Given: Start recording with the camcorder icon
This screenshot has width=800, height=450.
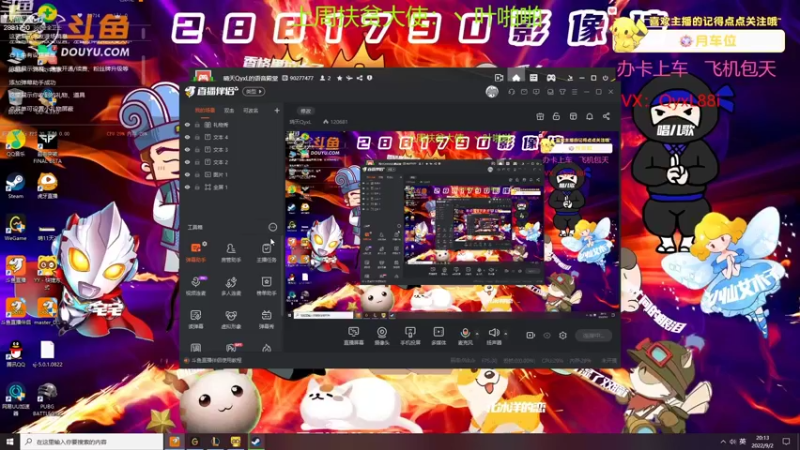Looking at the screenshot, I should [x=531, y=335].
